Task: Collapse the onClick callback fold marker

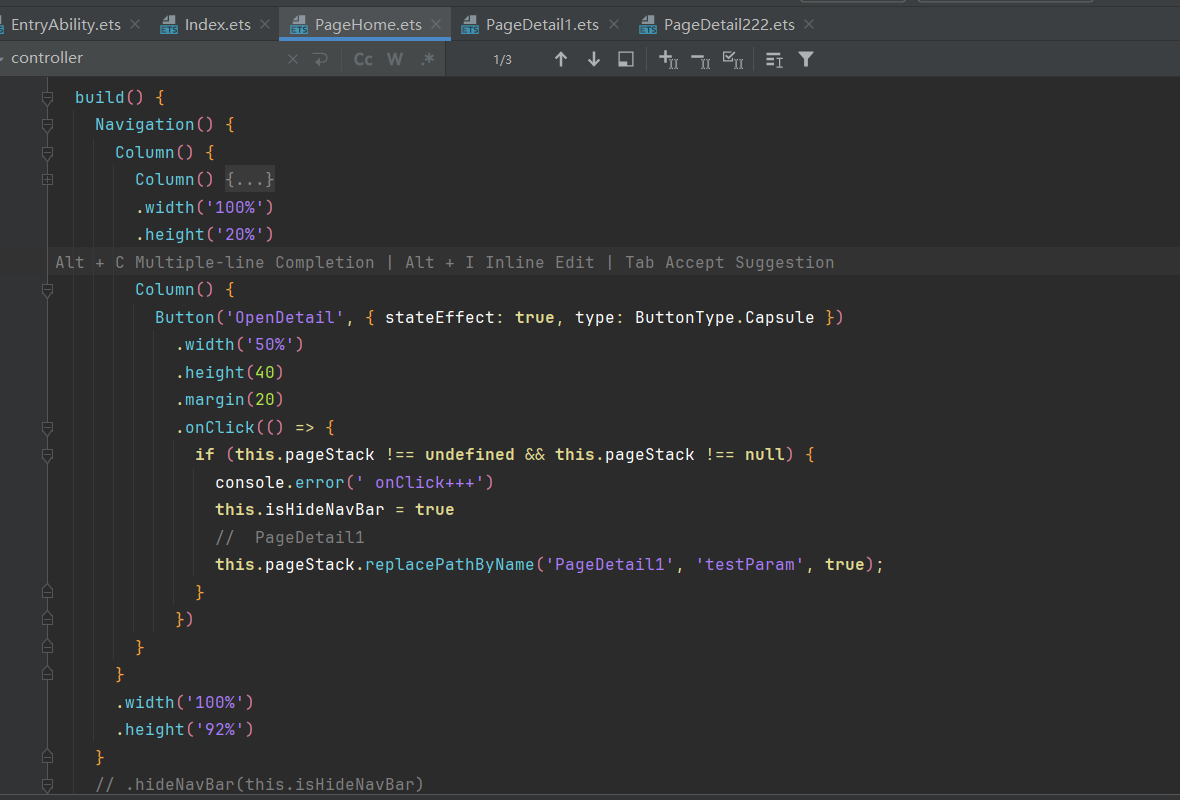Action: [47, 428]
